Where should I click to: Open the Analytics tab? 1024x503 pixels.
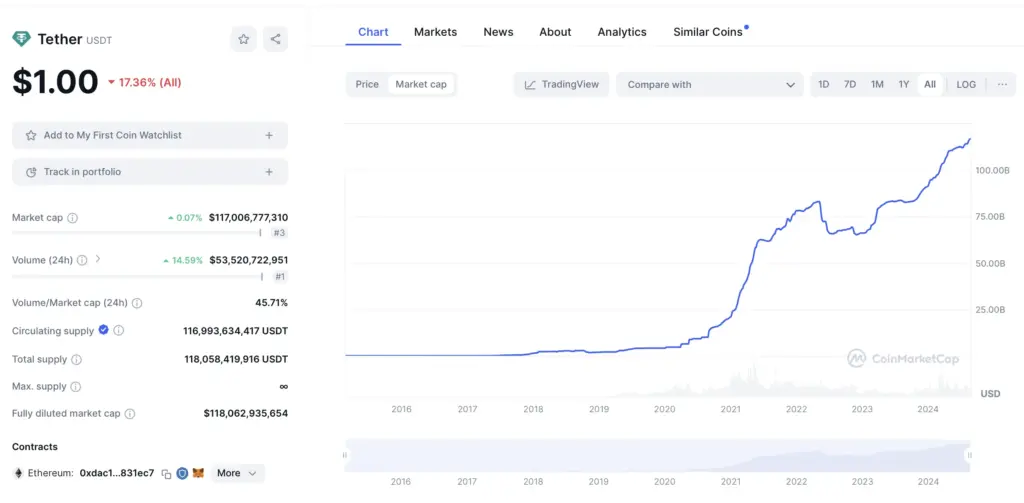tap(622, 32)
